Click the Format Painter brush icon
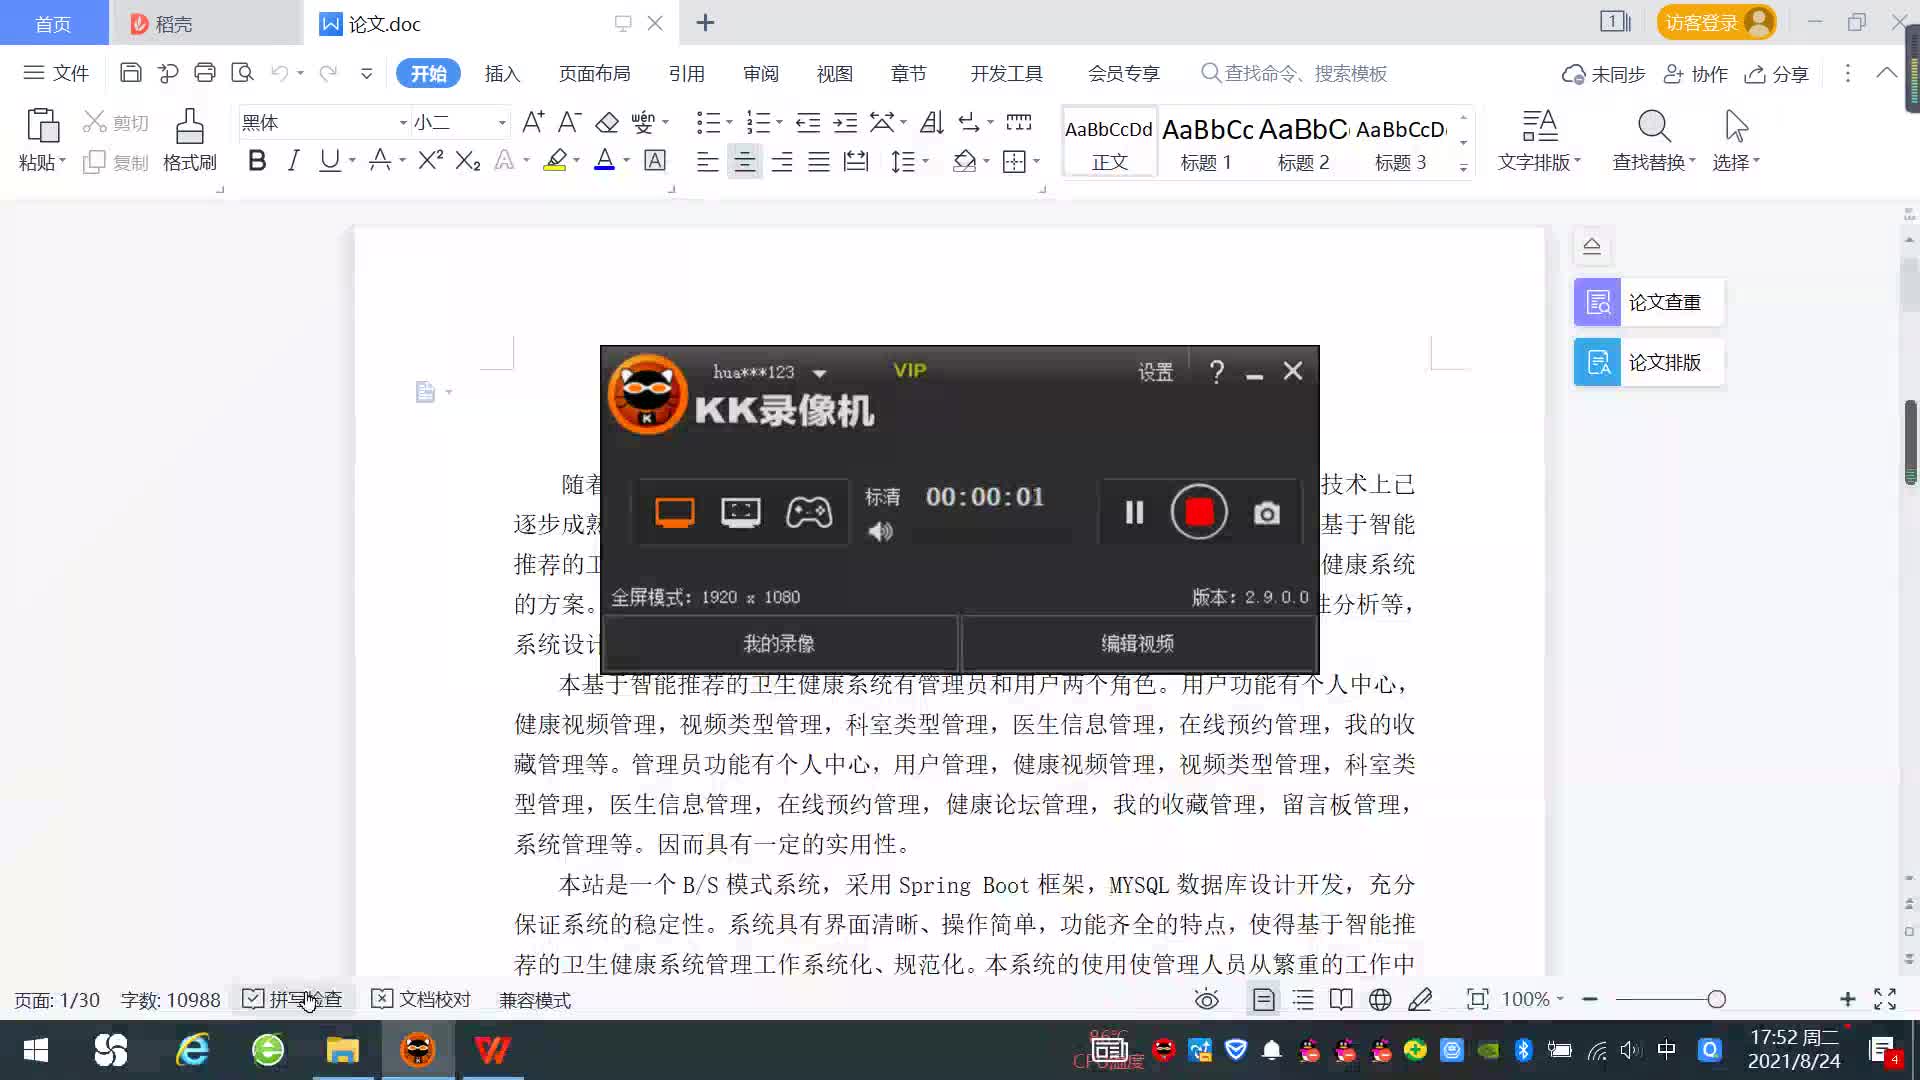 (x=189, y=127)
